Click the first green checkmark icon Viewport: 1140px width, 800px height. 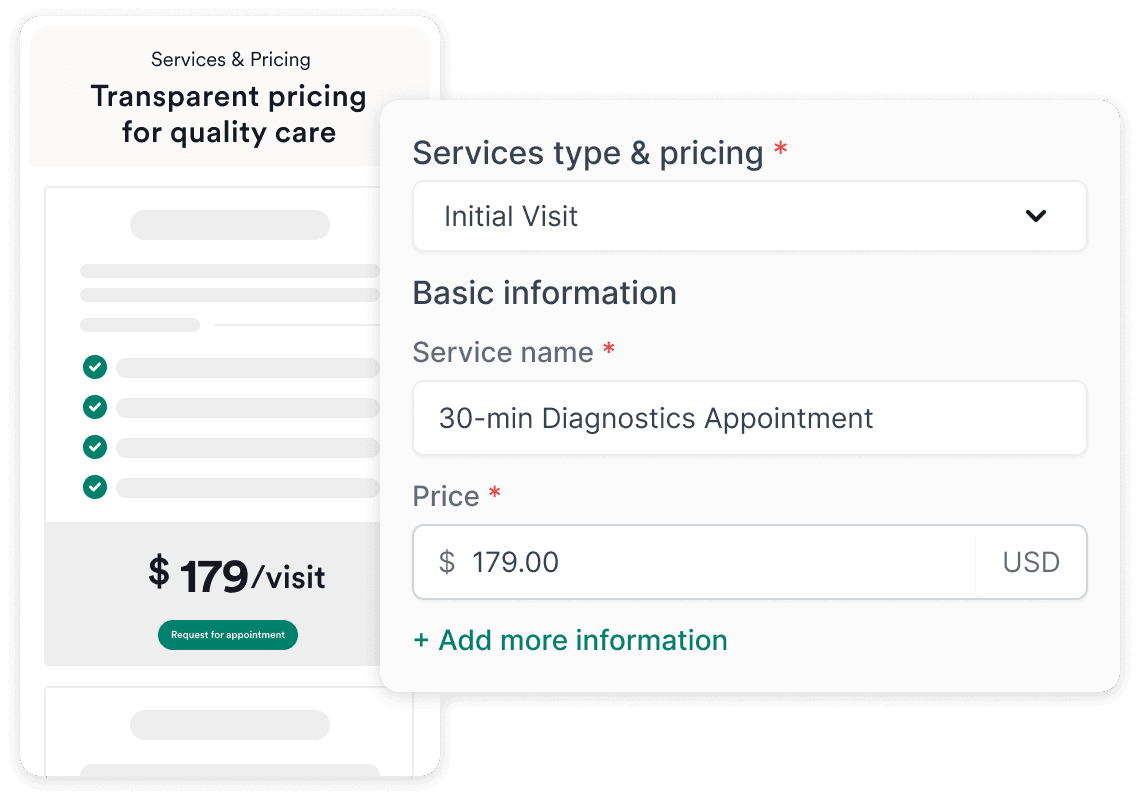[94, 367]
